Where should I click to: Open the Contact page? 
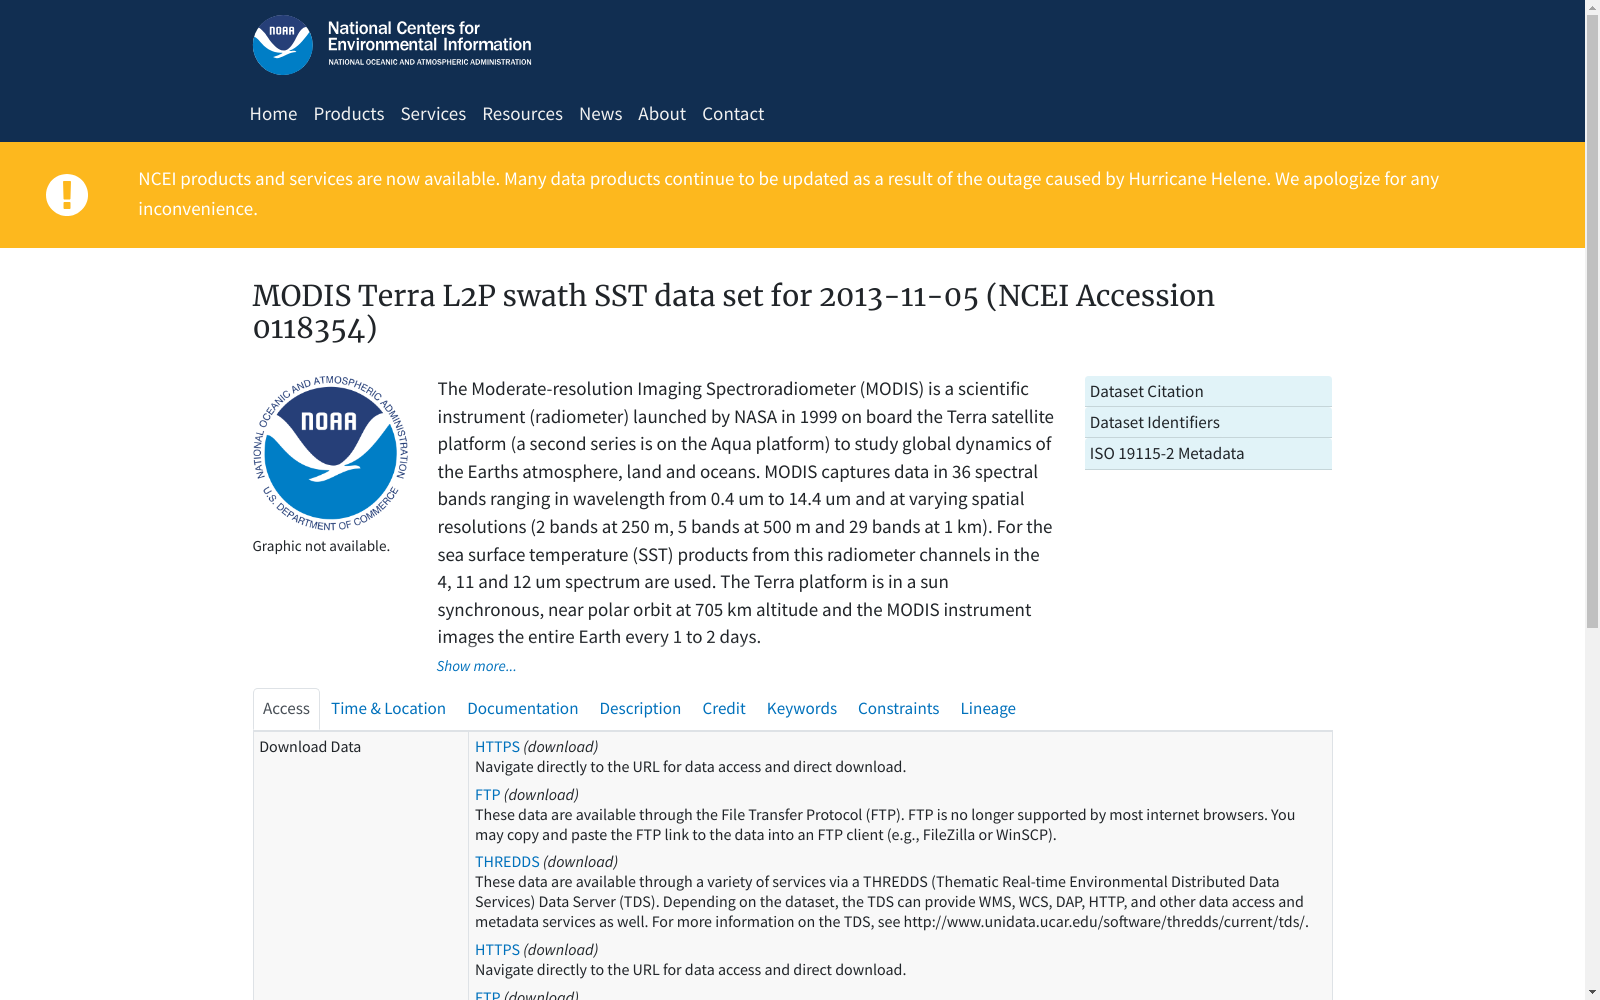[x=733, y=114]
